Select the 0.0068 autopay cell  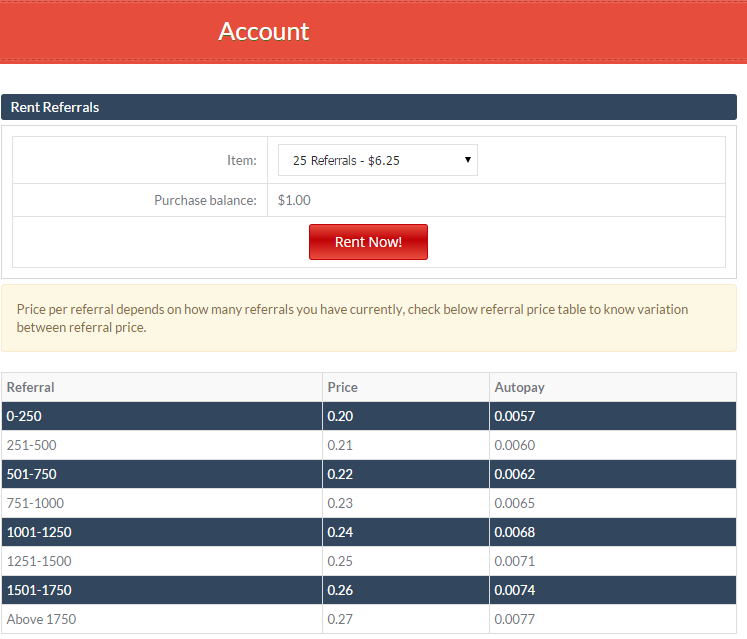coord(613,532)
